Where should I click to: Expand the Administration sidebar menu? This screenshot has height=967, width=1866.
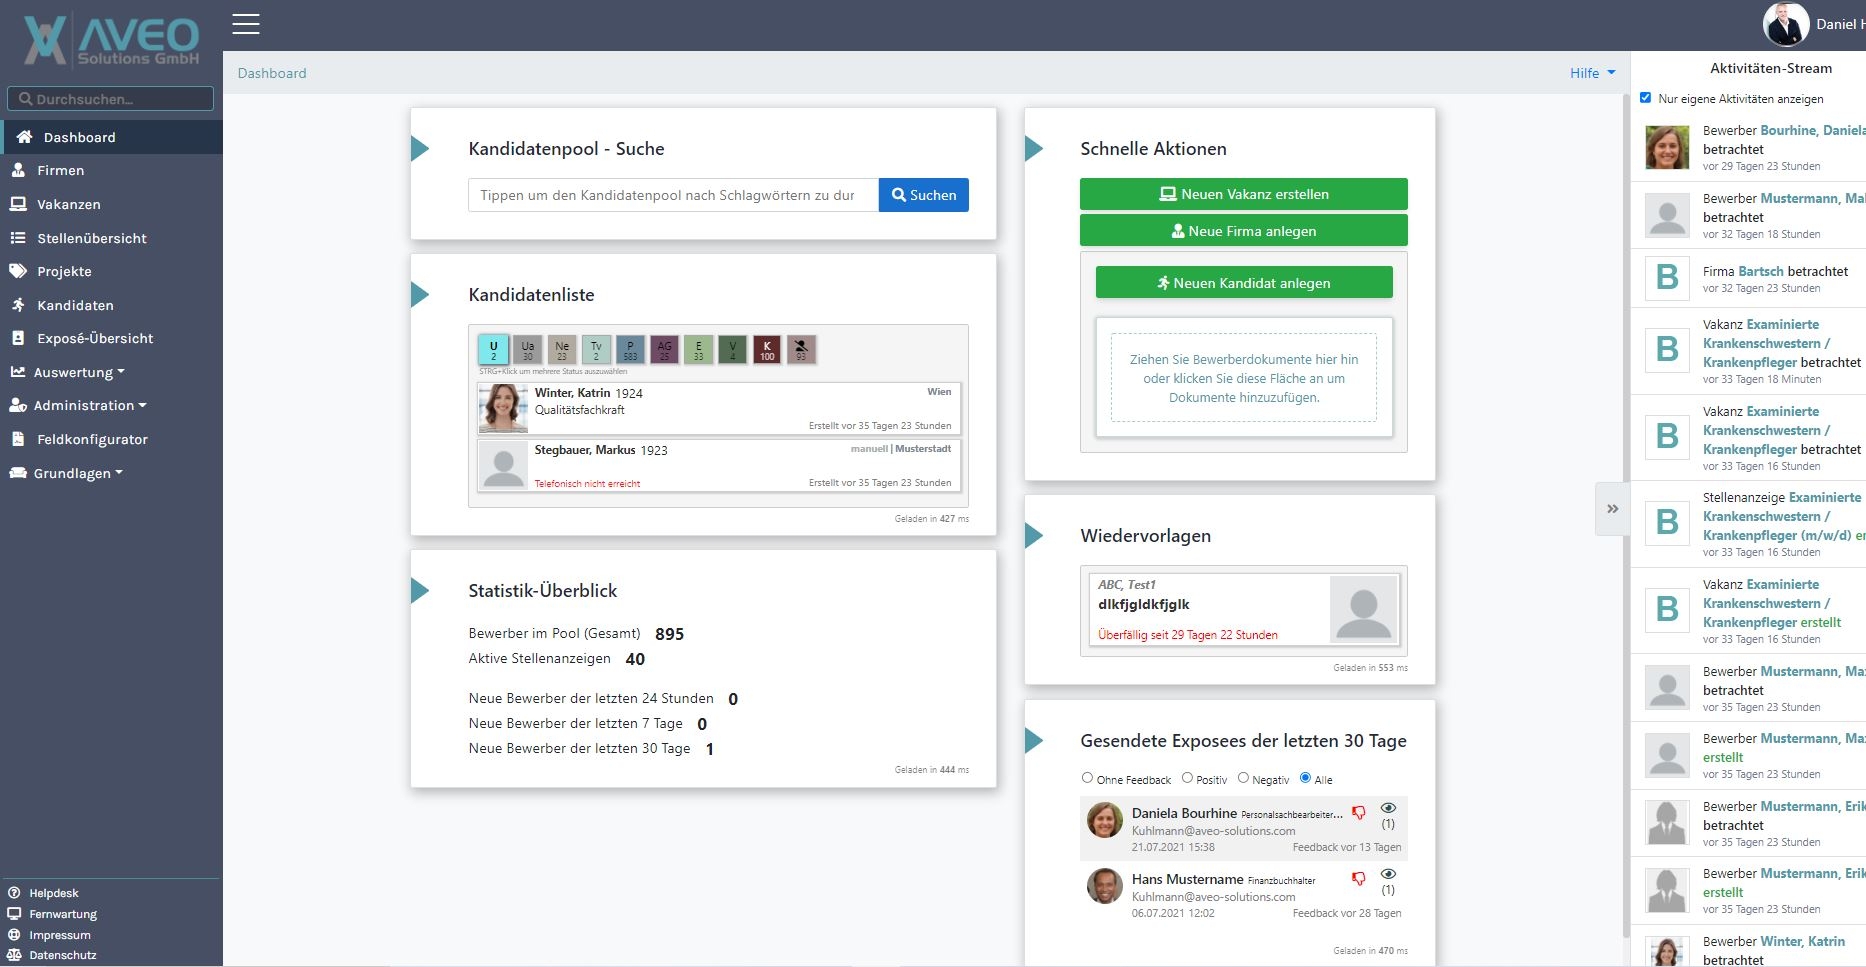pos(78,405)
